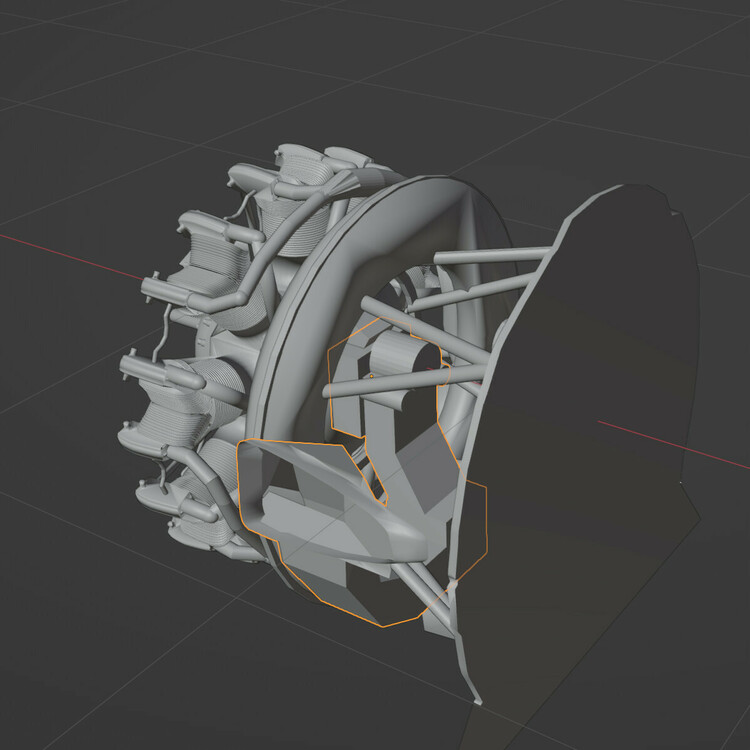Viewport: 750px width, 750px height.
Task: Click the orange origin dot of selected object
Action: click(x=372, y=376)
